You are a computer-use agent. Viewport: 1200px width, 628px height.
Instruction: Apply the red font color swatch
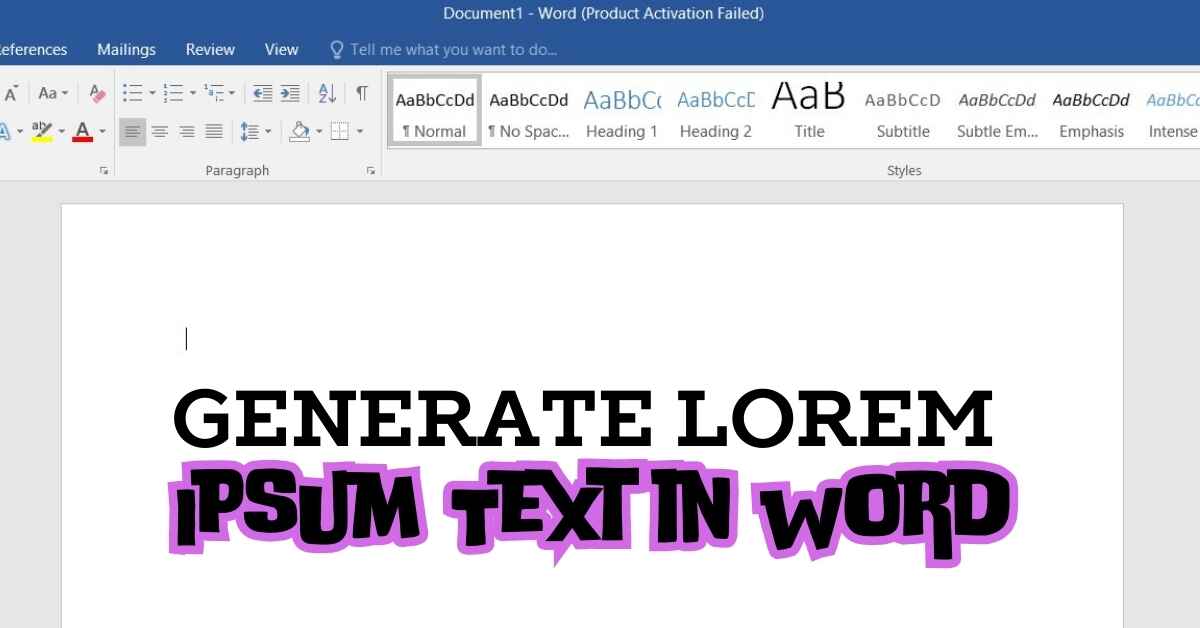coord(82,131)
